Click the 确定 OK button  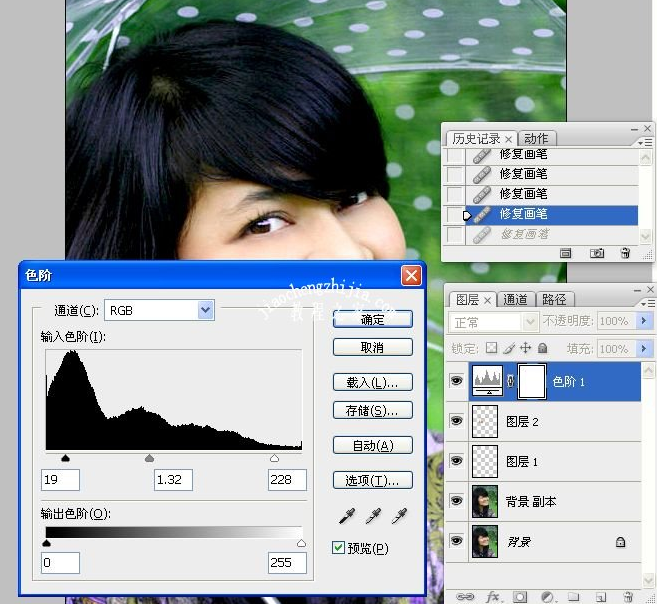click(x=372, y=320)
